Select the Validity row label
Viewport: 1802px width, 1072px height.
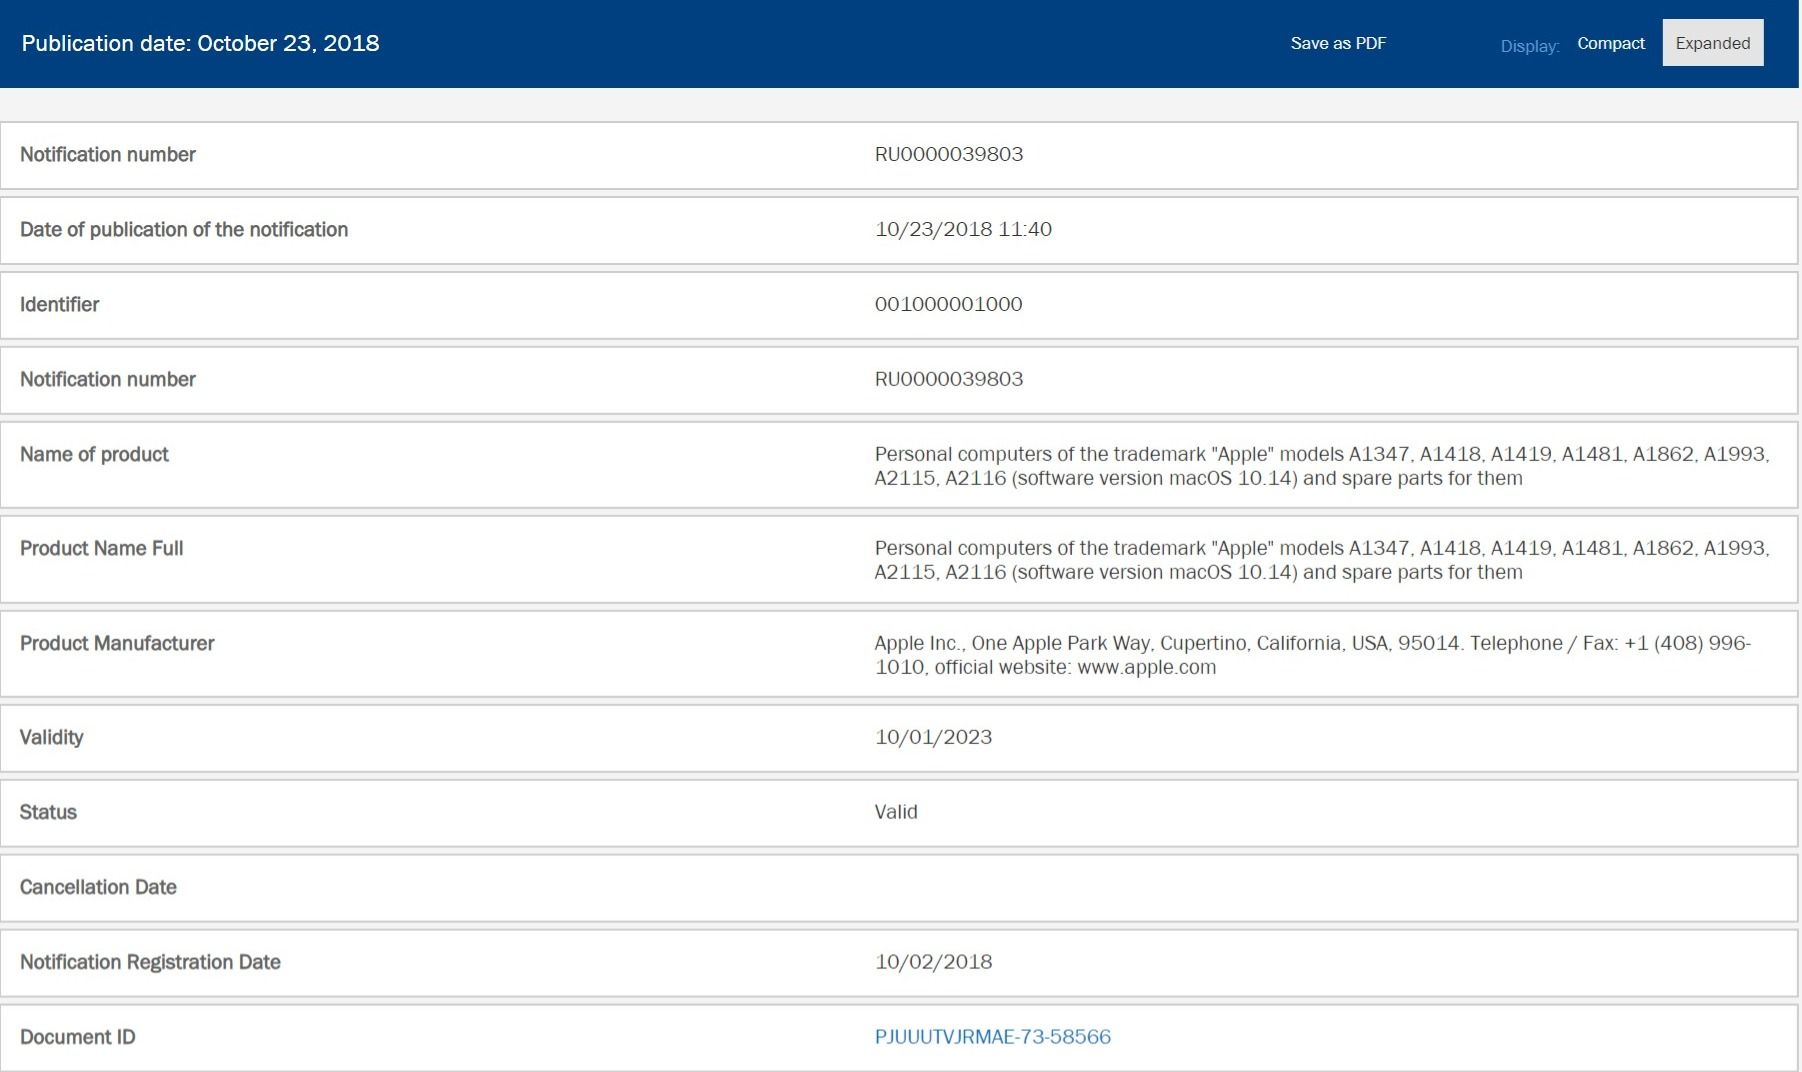(x=51, y=738)
